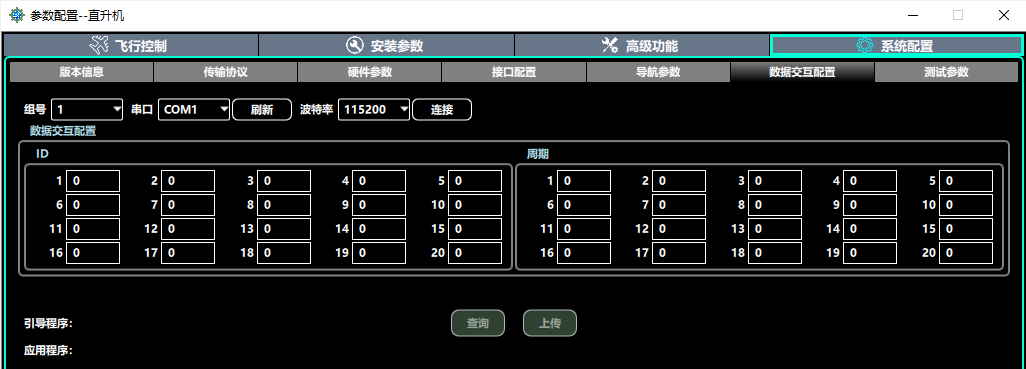Click the 周期 field number 9
Image resolution: width=1026 pixels, height=369 pixels.
point(870,205)
